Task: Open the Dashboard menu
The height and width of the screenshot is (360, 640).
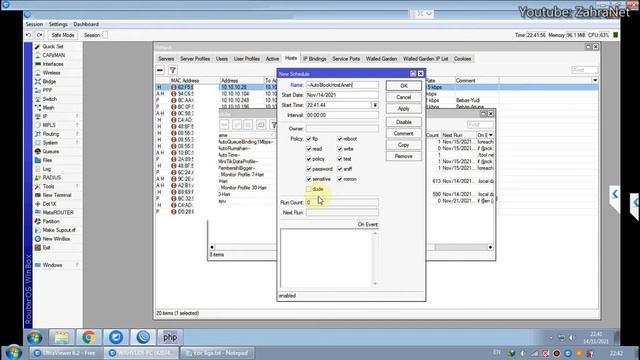Action: pyautogui.click(x=86, y=24)
